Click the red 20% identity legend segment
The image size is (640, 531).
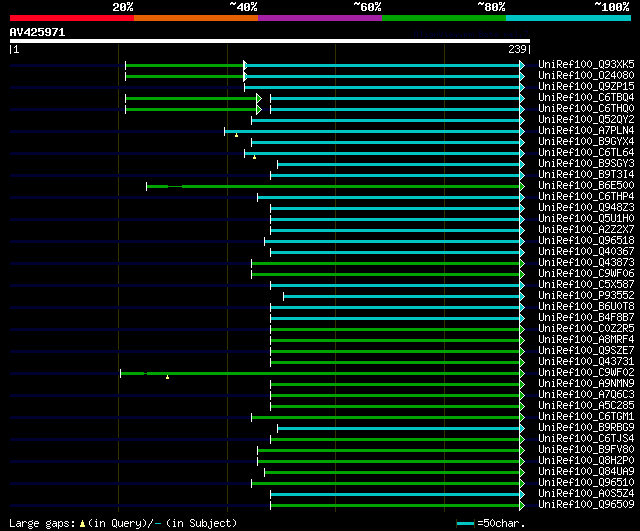[72, 18]
